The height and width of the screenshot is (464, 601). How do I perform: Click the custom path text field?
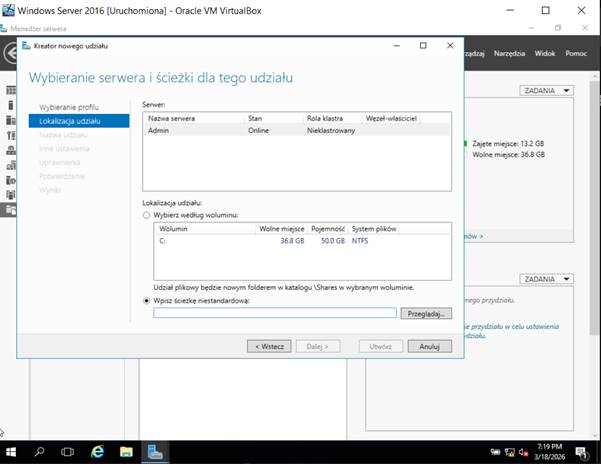(x=275, y=313)
